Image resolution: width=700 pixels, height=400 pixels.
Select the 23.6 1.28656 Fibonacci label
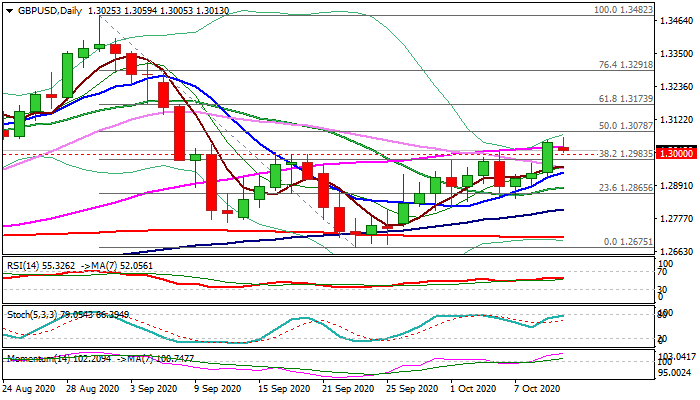626,188
